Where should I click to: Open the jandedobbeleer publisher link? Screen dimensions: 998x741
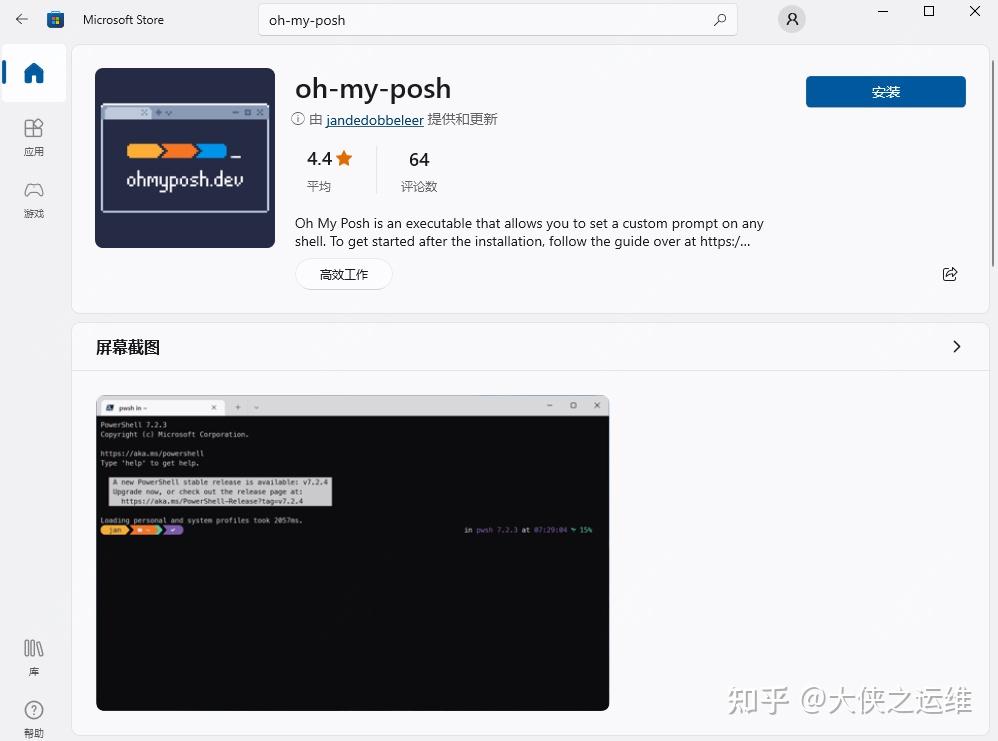tap(374, 119)
